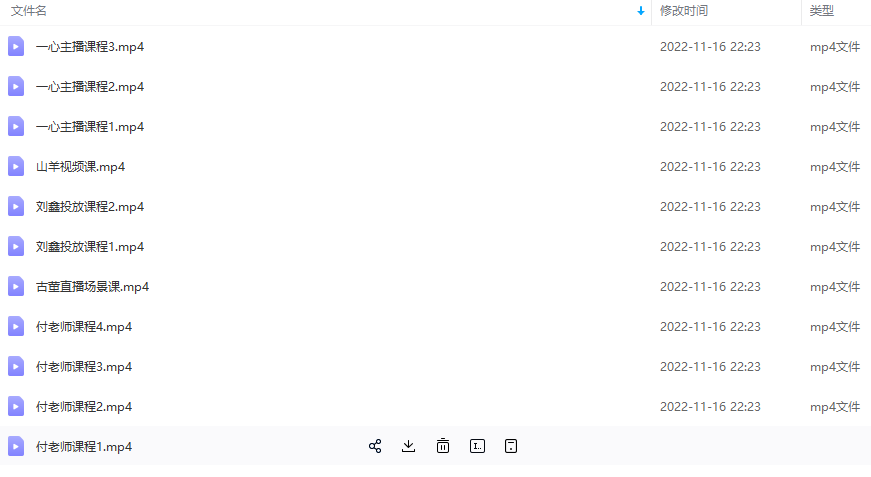The width and height of the screenshot is (871, 477).
Task: Click rename icon for 付老师课程1.mp4
Action: [x=477, y=446]
